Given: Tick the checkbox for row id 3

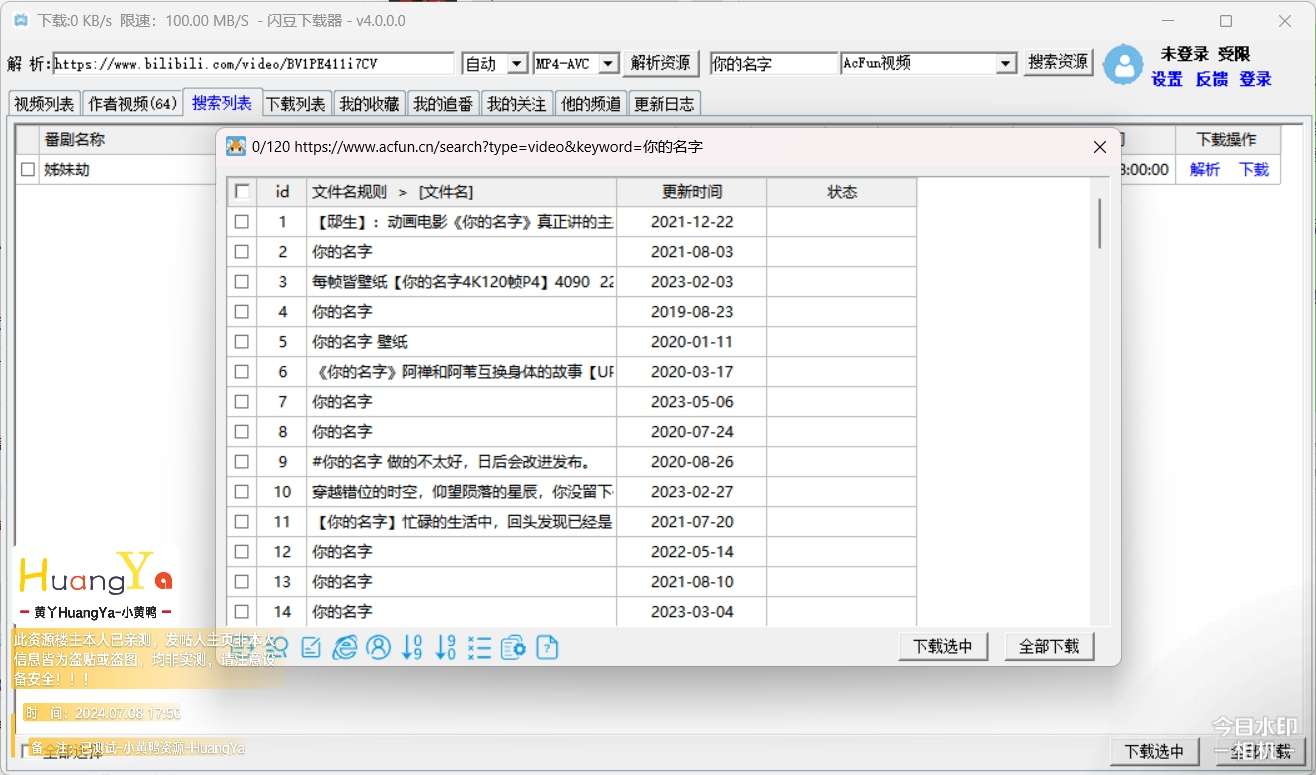Looking at the screenshot, I should pos(242,282).
